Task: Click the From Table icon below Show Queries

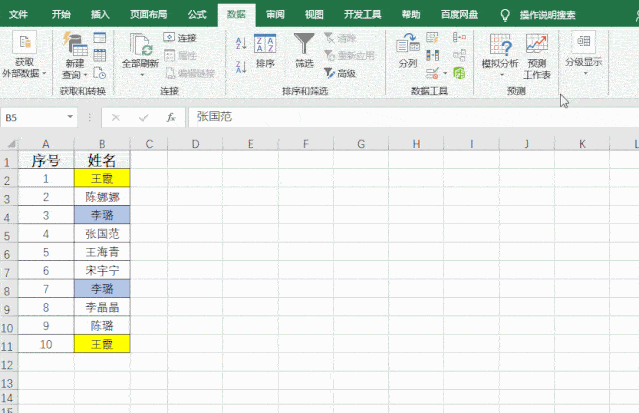Action: coord(100,55)
